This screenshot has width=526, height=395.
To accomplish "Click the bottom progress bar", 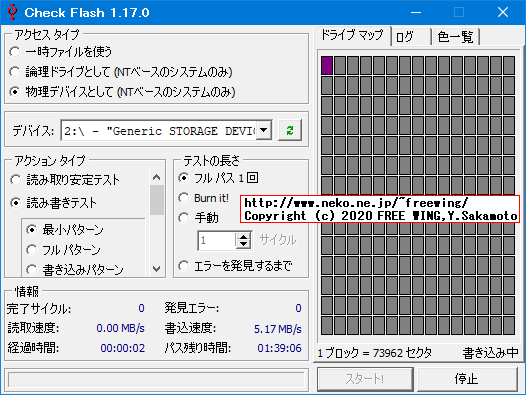I will pos(156,380).
